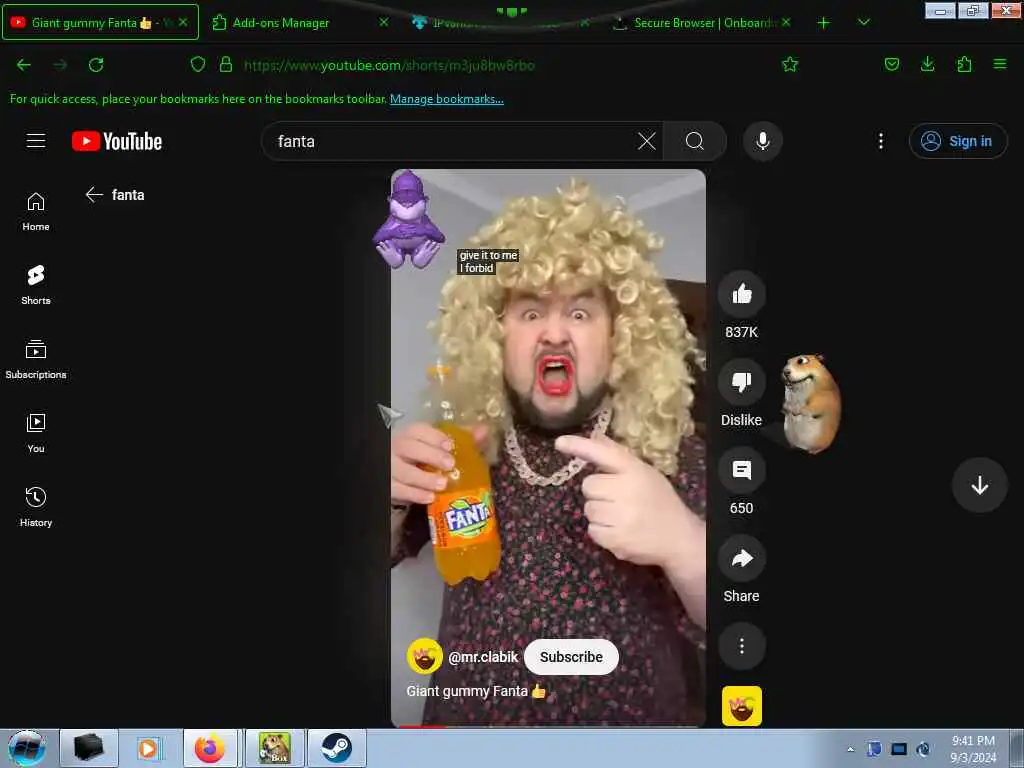Click the Giant gummy Fanta title

[x=475, y=691]
